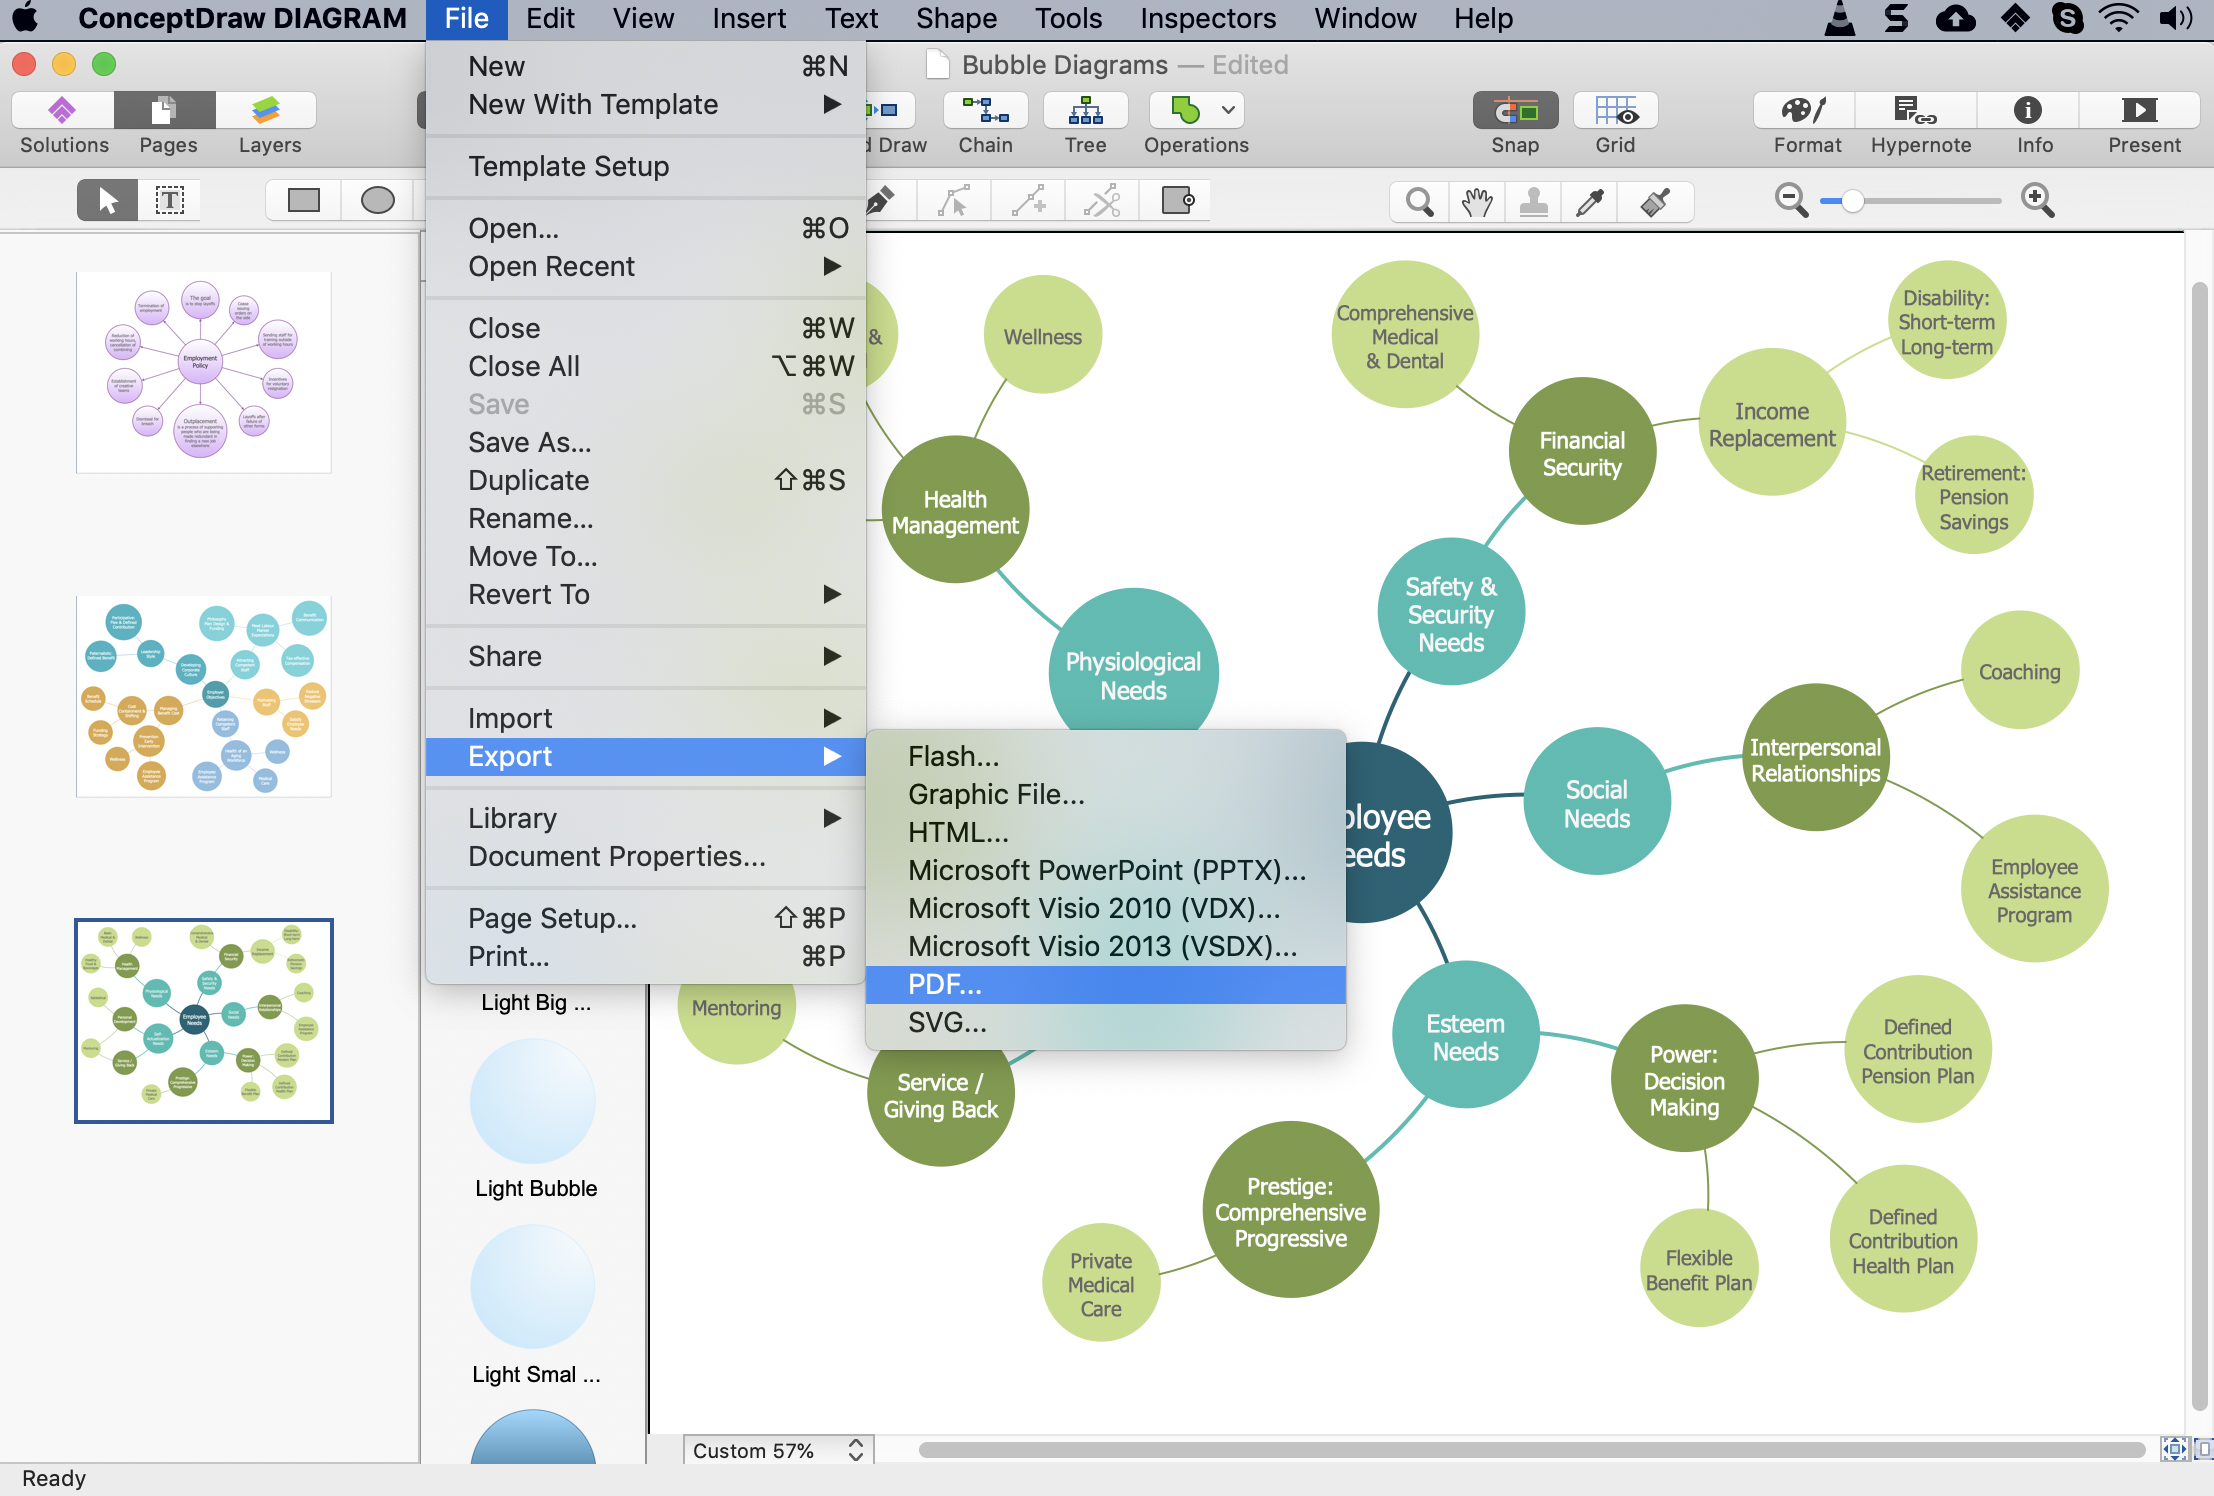Pick the eyedropper tool
The image size is (2214, 1496).
click(1590, 202)
